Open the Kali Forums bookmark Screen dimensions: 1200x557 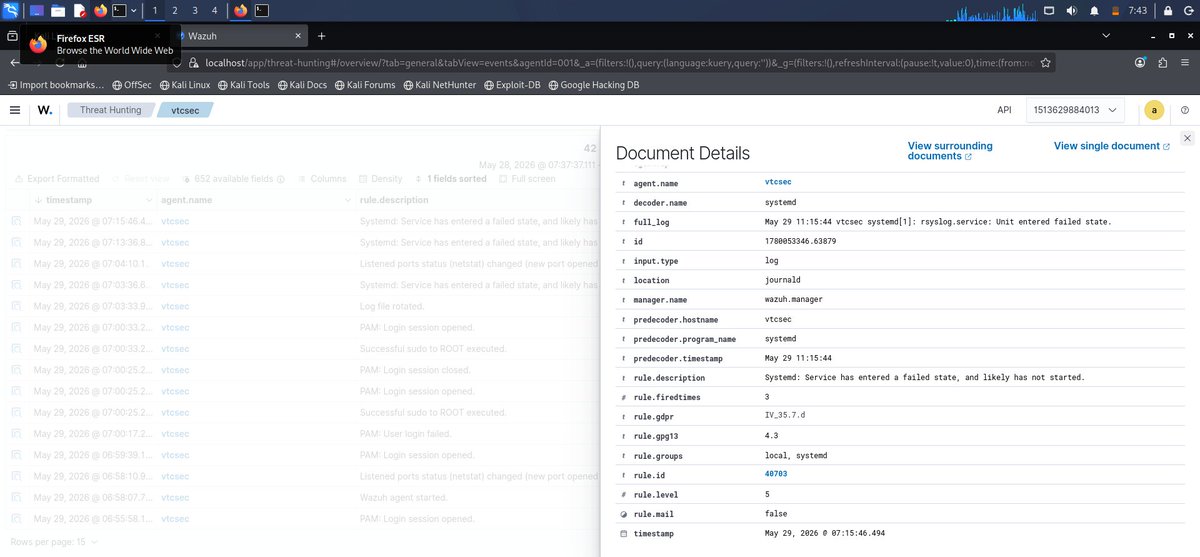365,85
